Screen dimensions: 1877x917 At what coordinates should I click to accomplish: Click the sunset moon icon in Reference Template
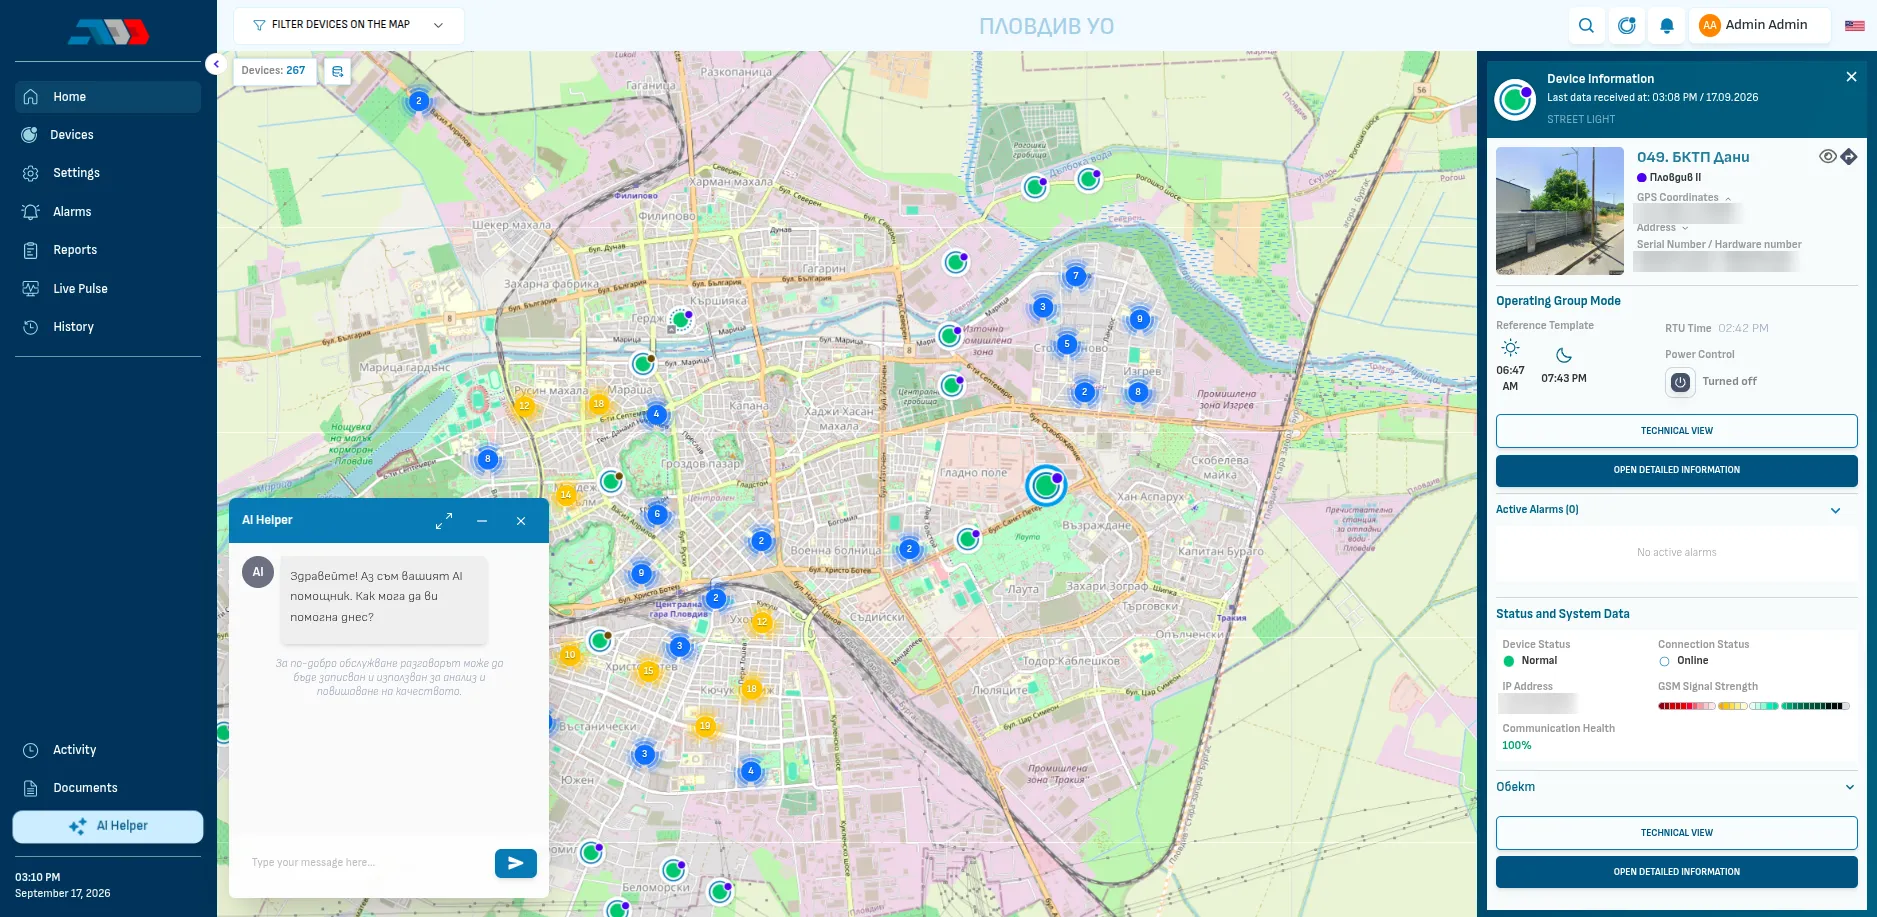pyautogui.click(x=1564, y=355)
